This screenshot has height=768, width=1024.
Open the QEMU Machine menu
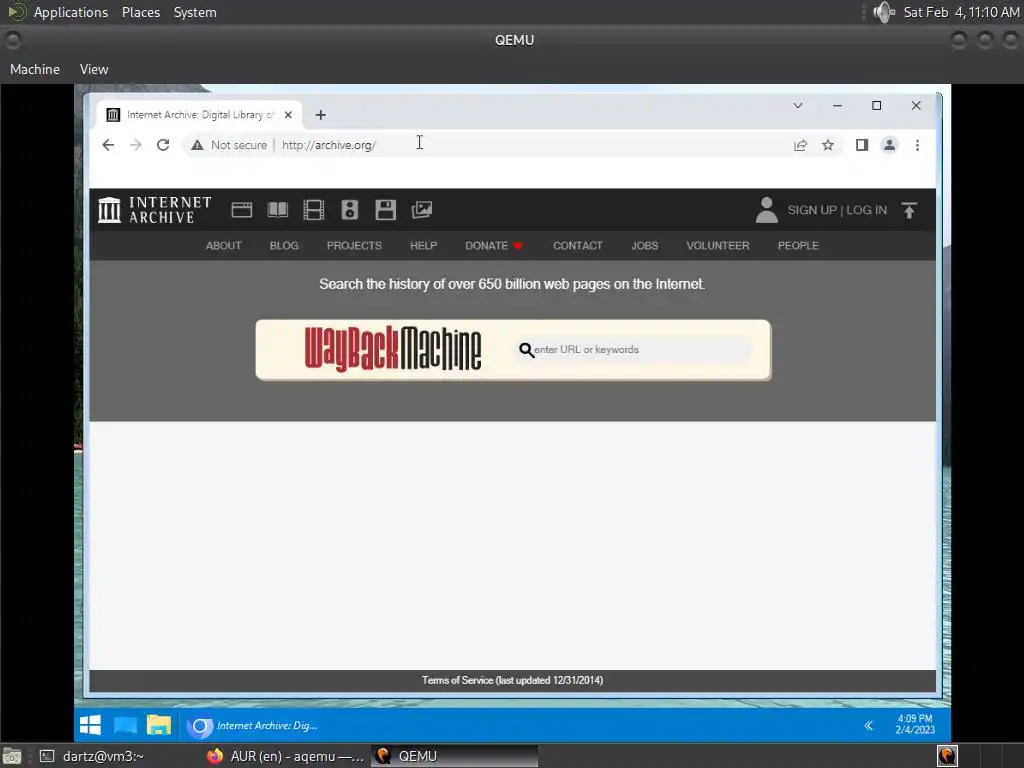[35, 69]
